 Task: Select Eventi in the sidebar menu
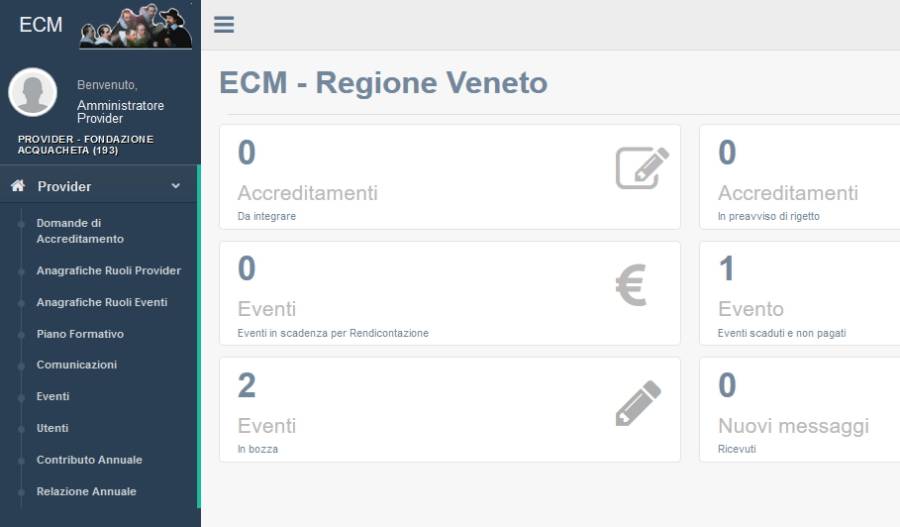click(x=53, y=397)
